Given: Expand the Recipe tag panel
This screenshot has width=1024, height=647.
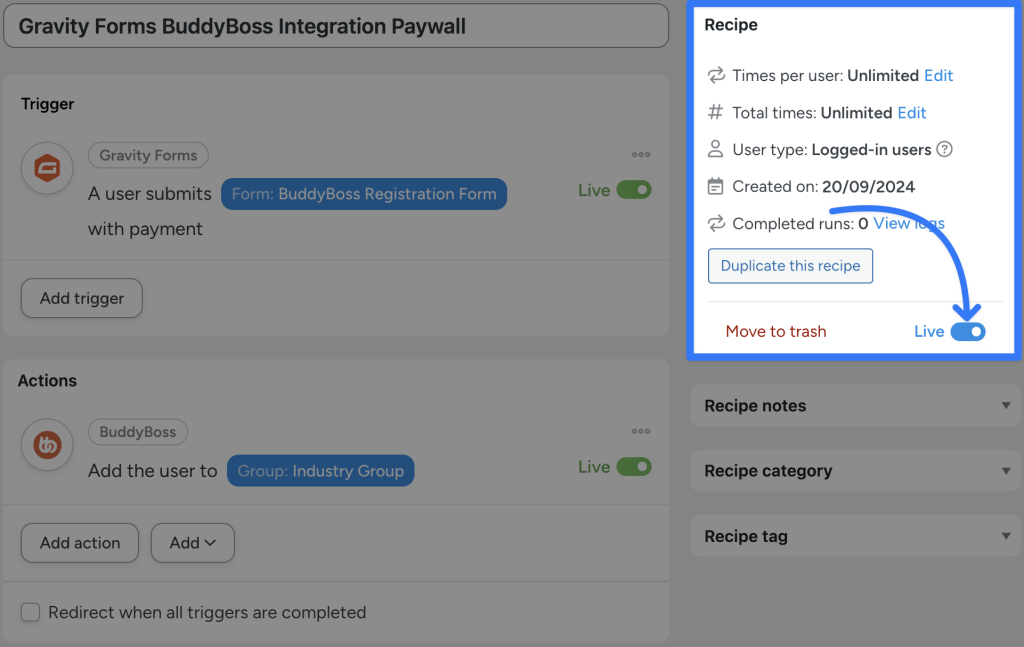Looking at the screenshot, I should 855,536.
